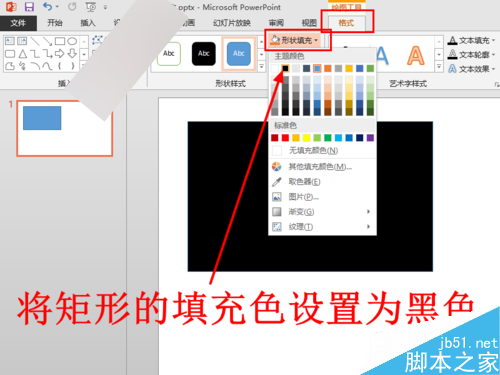This screenshot has height=375, width=500.
Task: Open the 文件 File tab
Action: [x=18, y=23]
